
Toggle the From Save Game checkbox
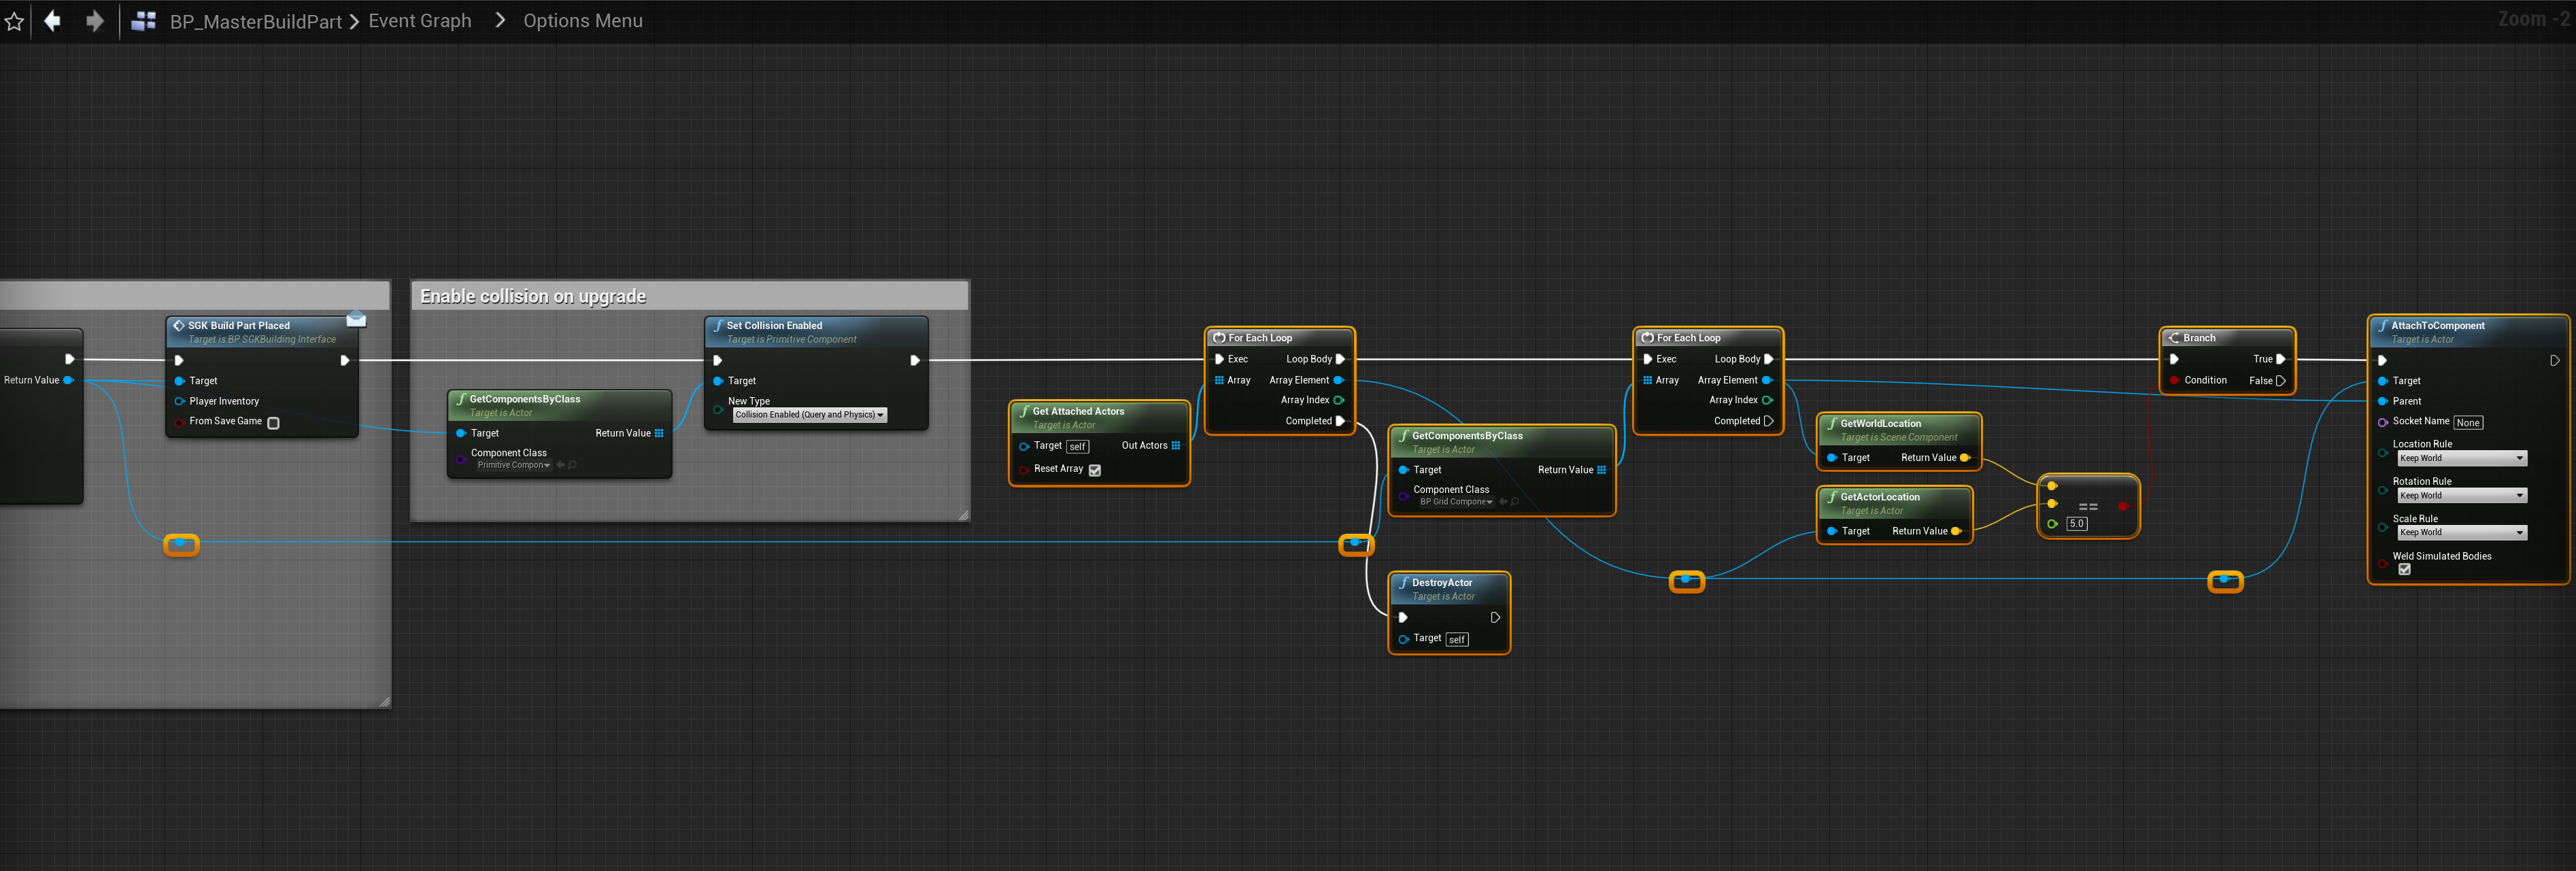[x=274, y=423]
